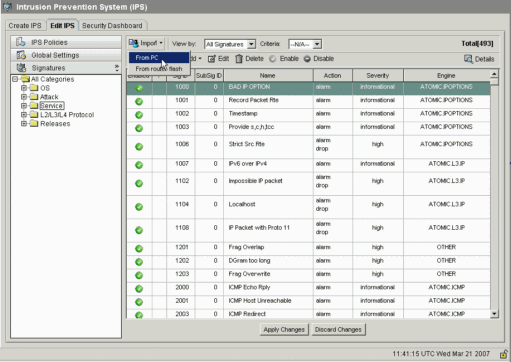
Task: Select the 'ICMP Echo Rply' signature
Action: coord(249,287)
